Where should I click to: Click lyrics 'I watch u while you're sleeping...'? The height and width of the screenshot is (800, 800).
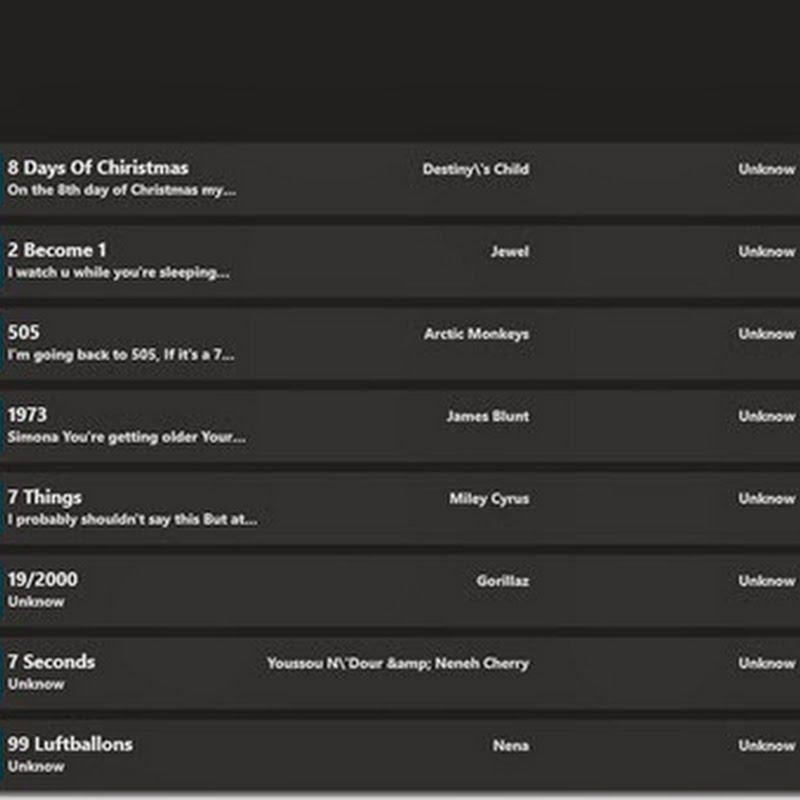coord(118,273)
